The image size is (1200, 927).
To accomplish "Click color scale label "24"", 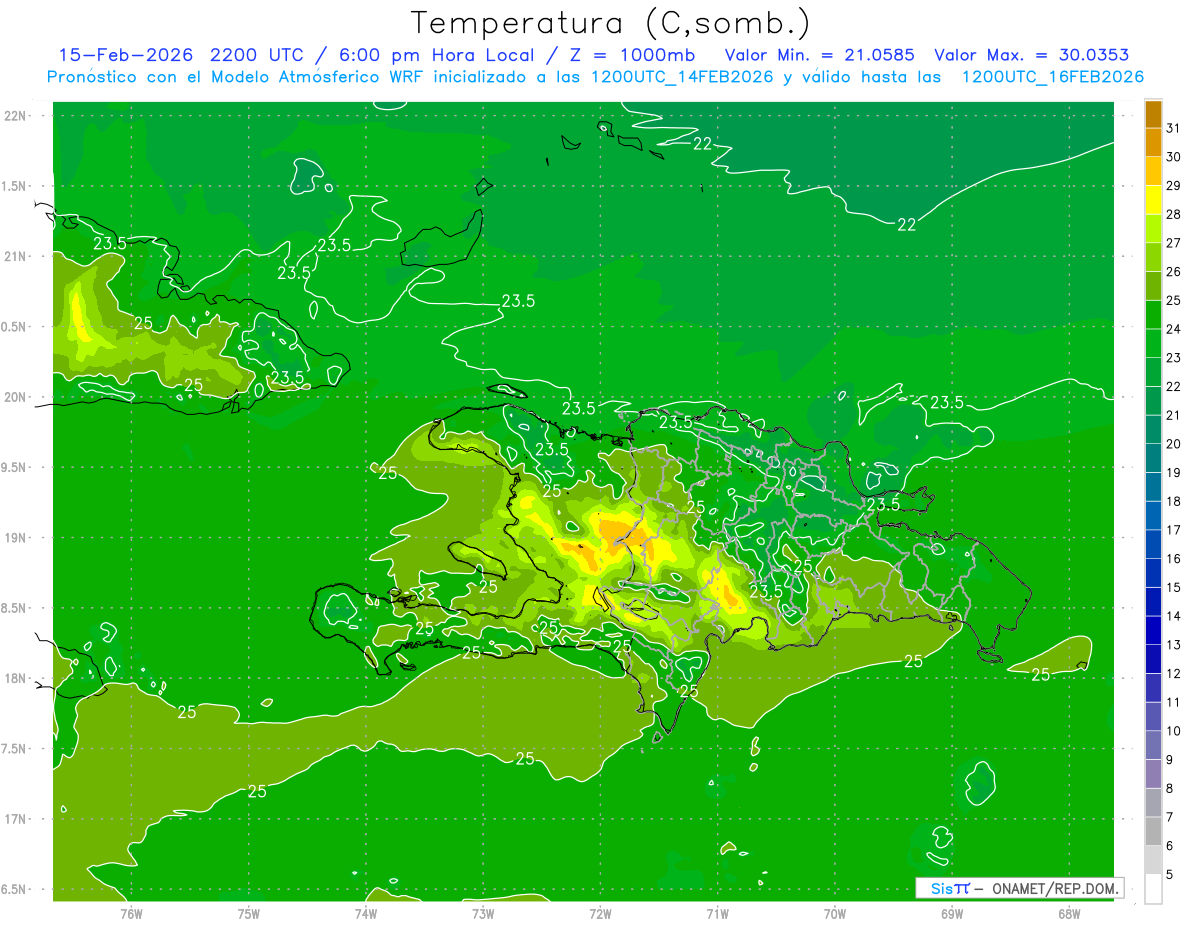I will tap(1174, 329).
